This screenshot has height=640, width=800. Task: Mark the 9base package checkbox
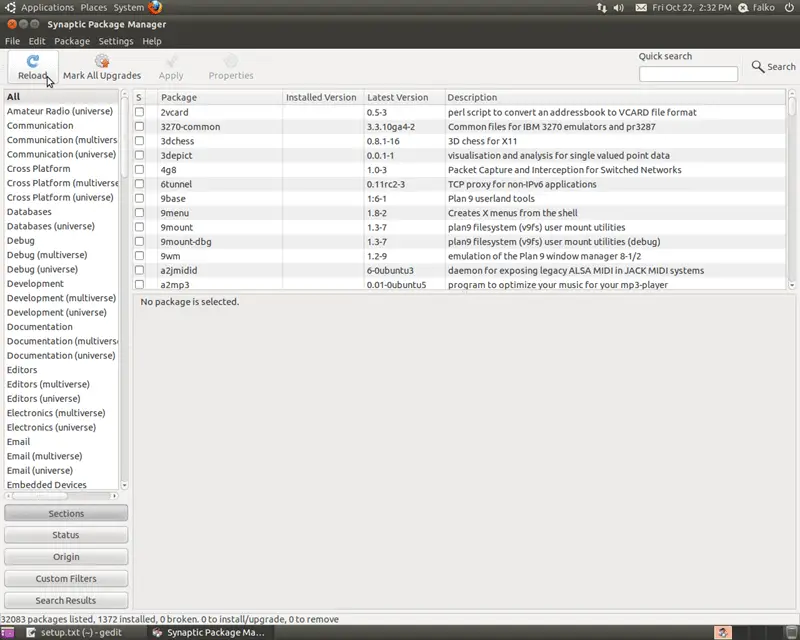click(x=139, y=198)
